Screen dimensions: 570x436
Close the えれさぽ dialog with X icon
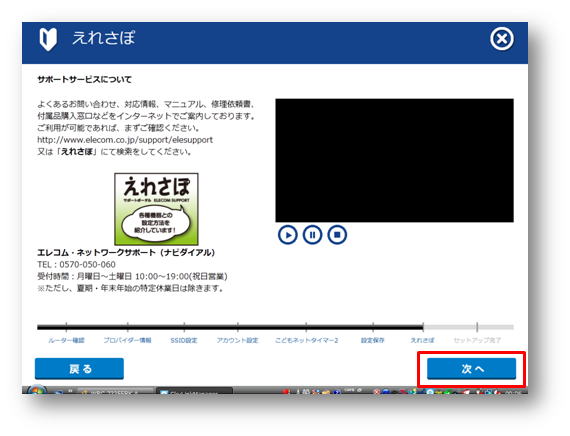[502, 39]
